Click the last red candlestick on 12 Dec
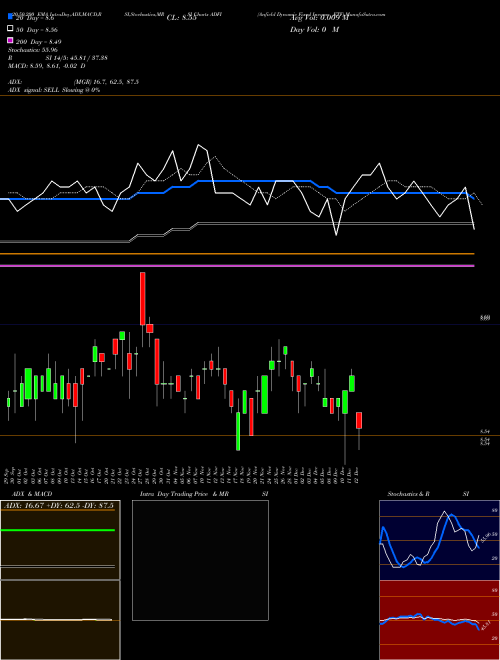 359,420
